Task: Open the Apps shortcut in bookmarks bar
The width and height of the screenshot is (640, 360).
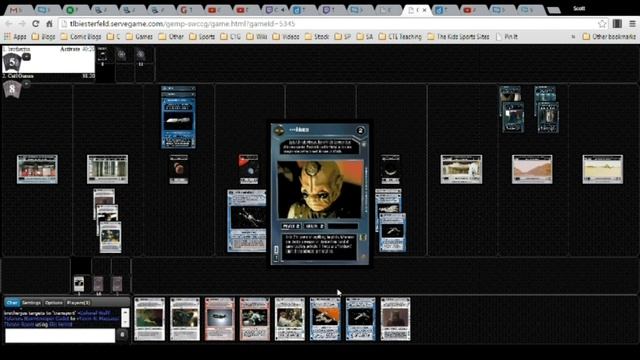Action: click(x=15, y=37)
